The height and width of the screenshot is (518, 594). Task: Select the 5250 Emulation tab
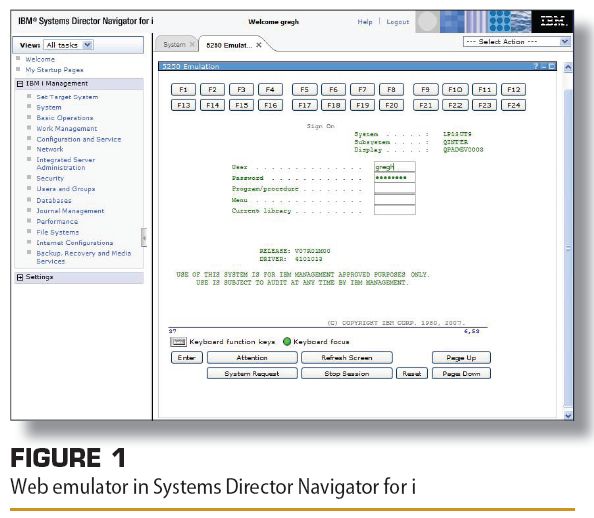tap(229, 45)
